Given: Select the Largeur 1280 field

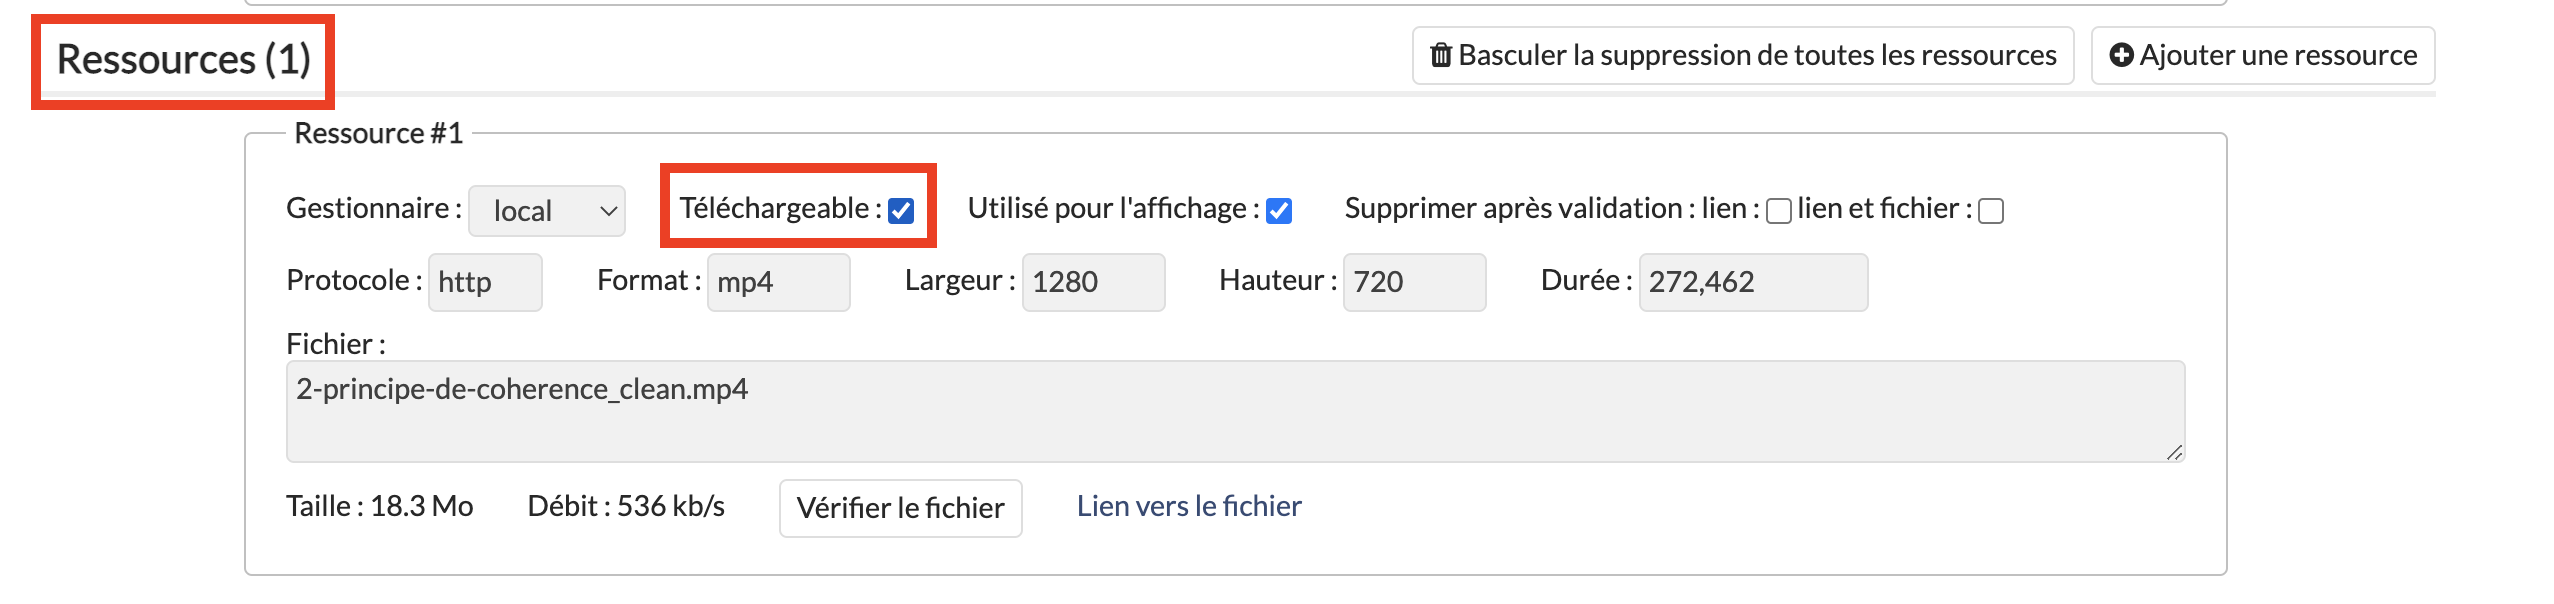Looking at the screenshot, I should pyautogui.click(x=1093, y=282).
